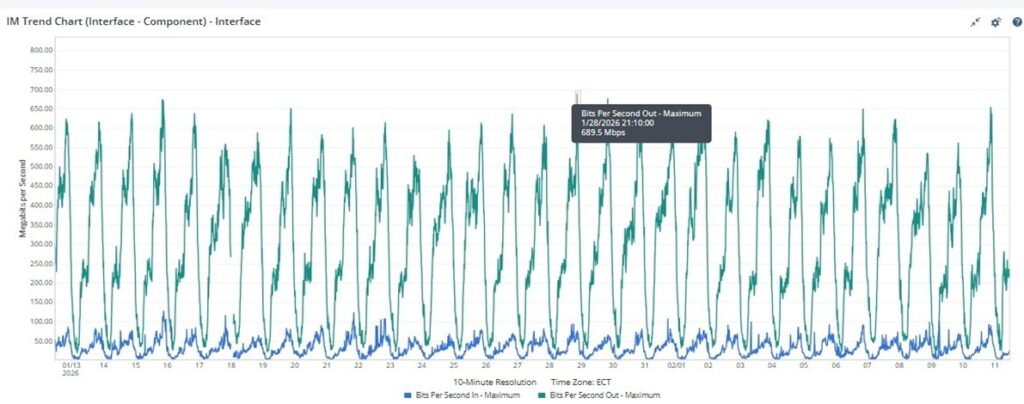Click blue Bits Per Second In swatch
Image resolution: width=1024 pixels, height=404 pixels.
pyautogui.click(x=407, y=396)
